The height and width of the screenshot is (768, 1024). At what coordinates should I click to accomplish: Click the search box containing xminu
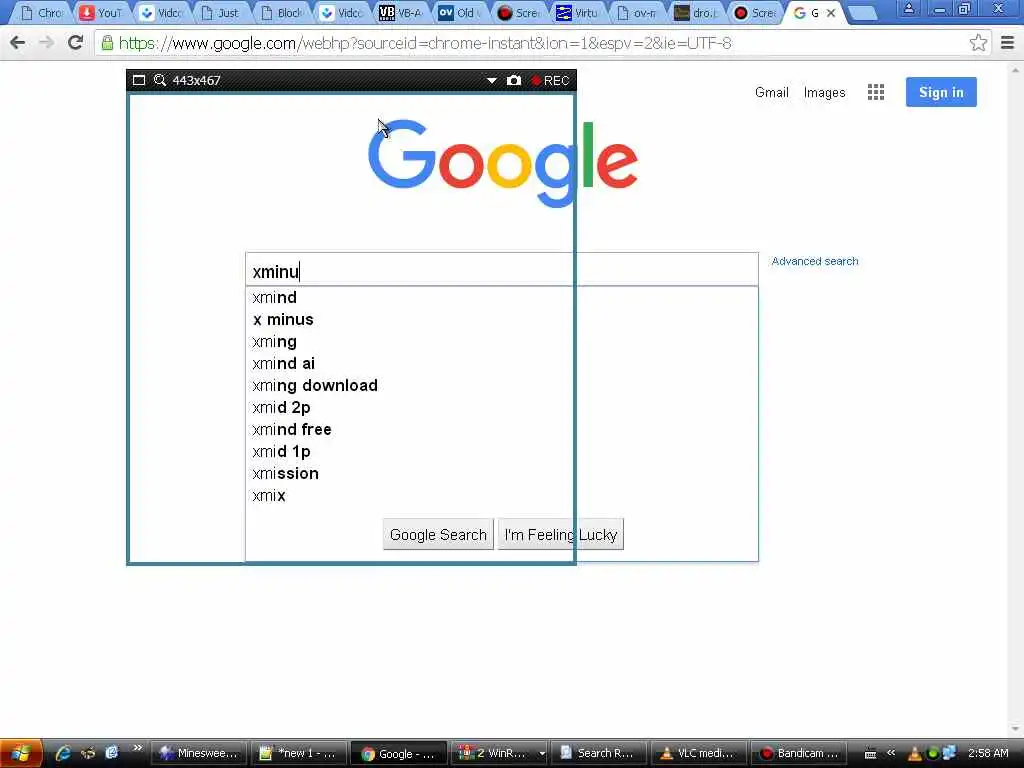point(502,270)
